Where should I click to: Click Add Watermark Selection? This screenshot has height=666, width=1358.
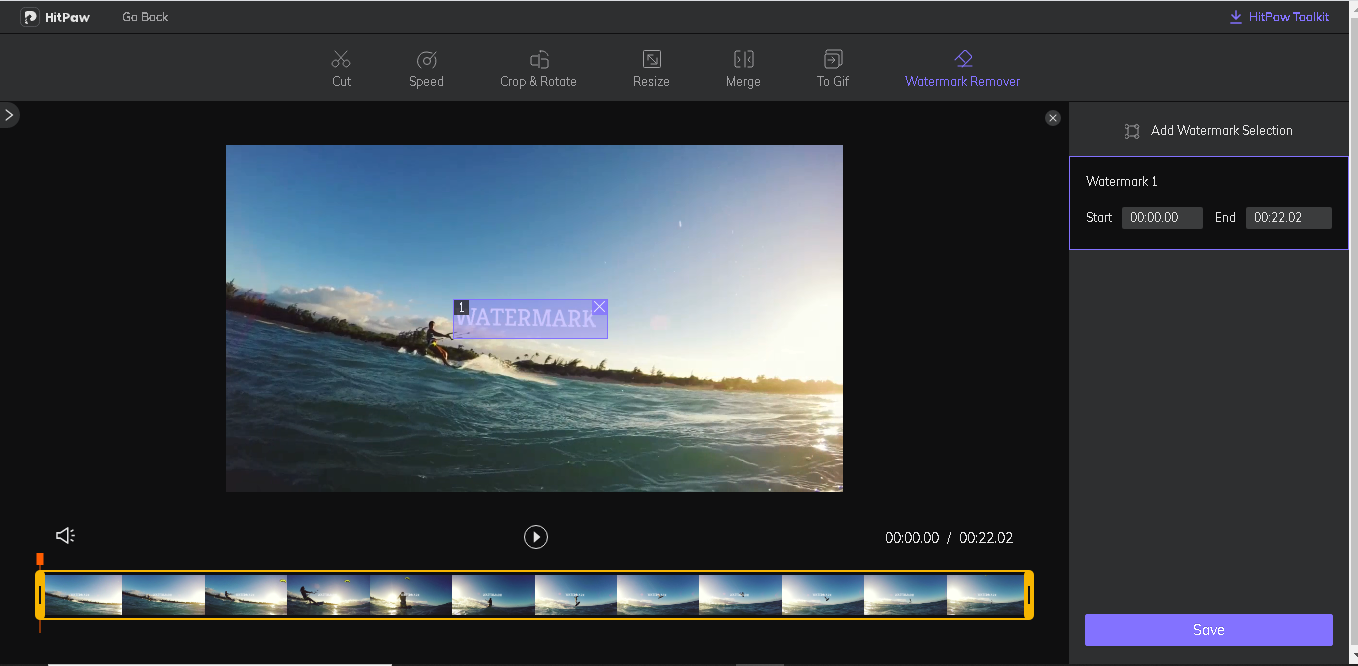(x=1208, y=130)
